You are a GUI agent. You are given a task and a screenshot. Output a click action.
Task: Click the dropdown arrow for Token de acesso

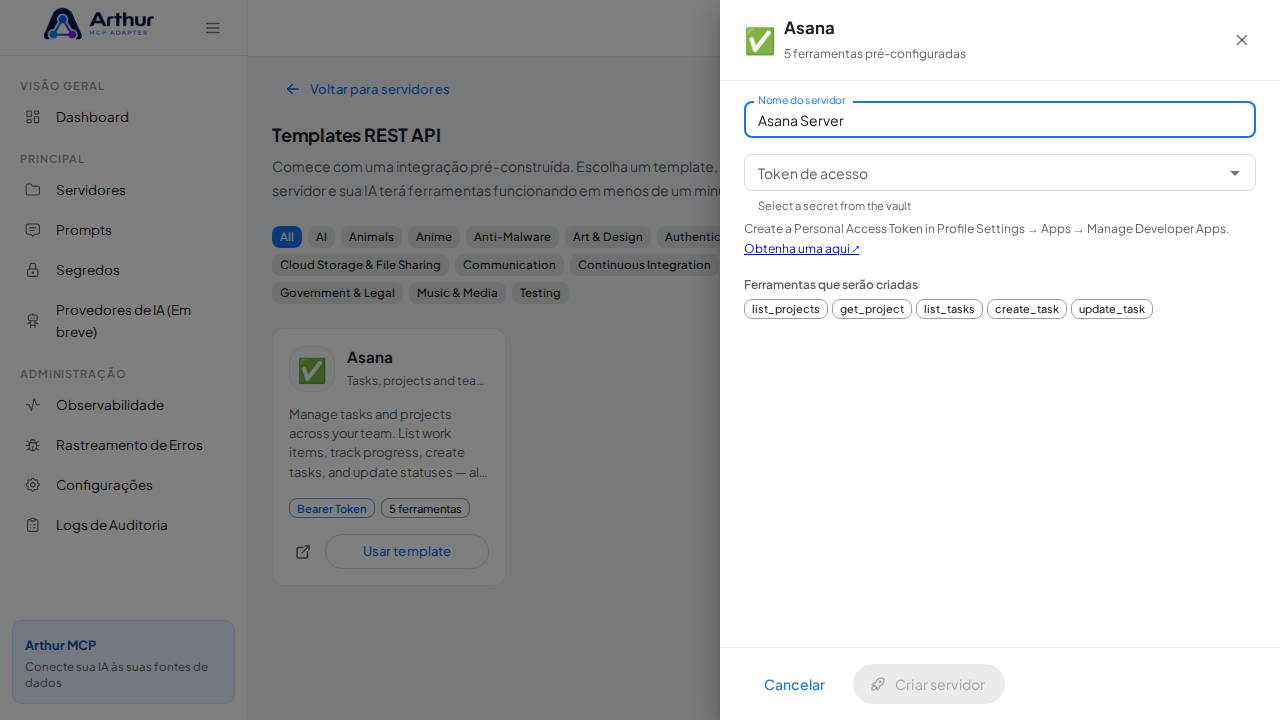(x=1235, y=173)
